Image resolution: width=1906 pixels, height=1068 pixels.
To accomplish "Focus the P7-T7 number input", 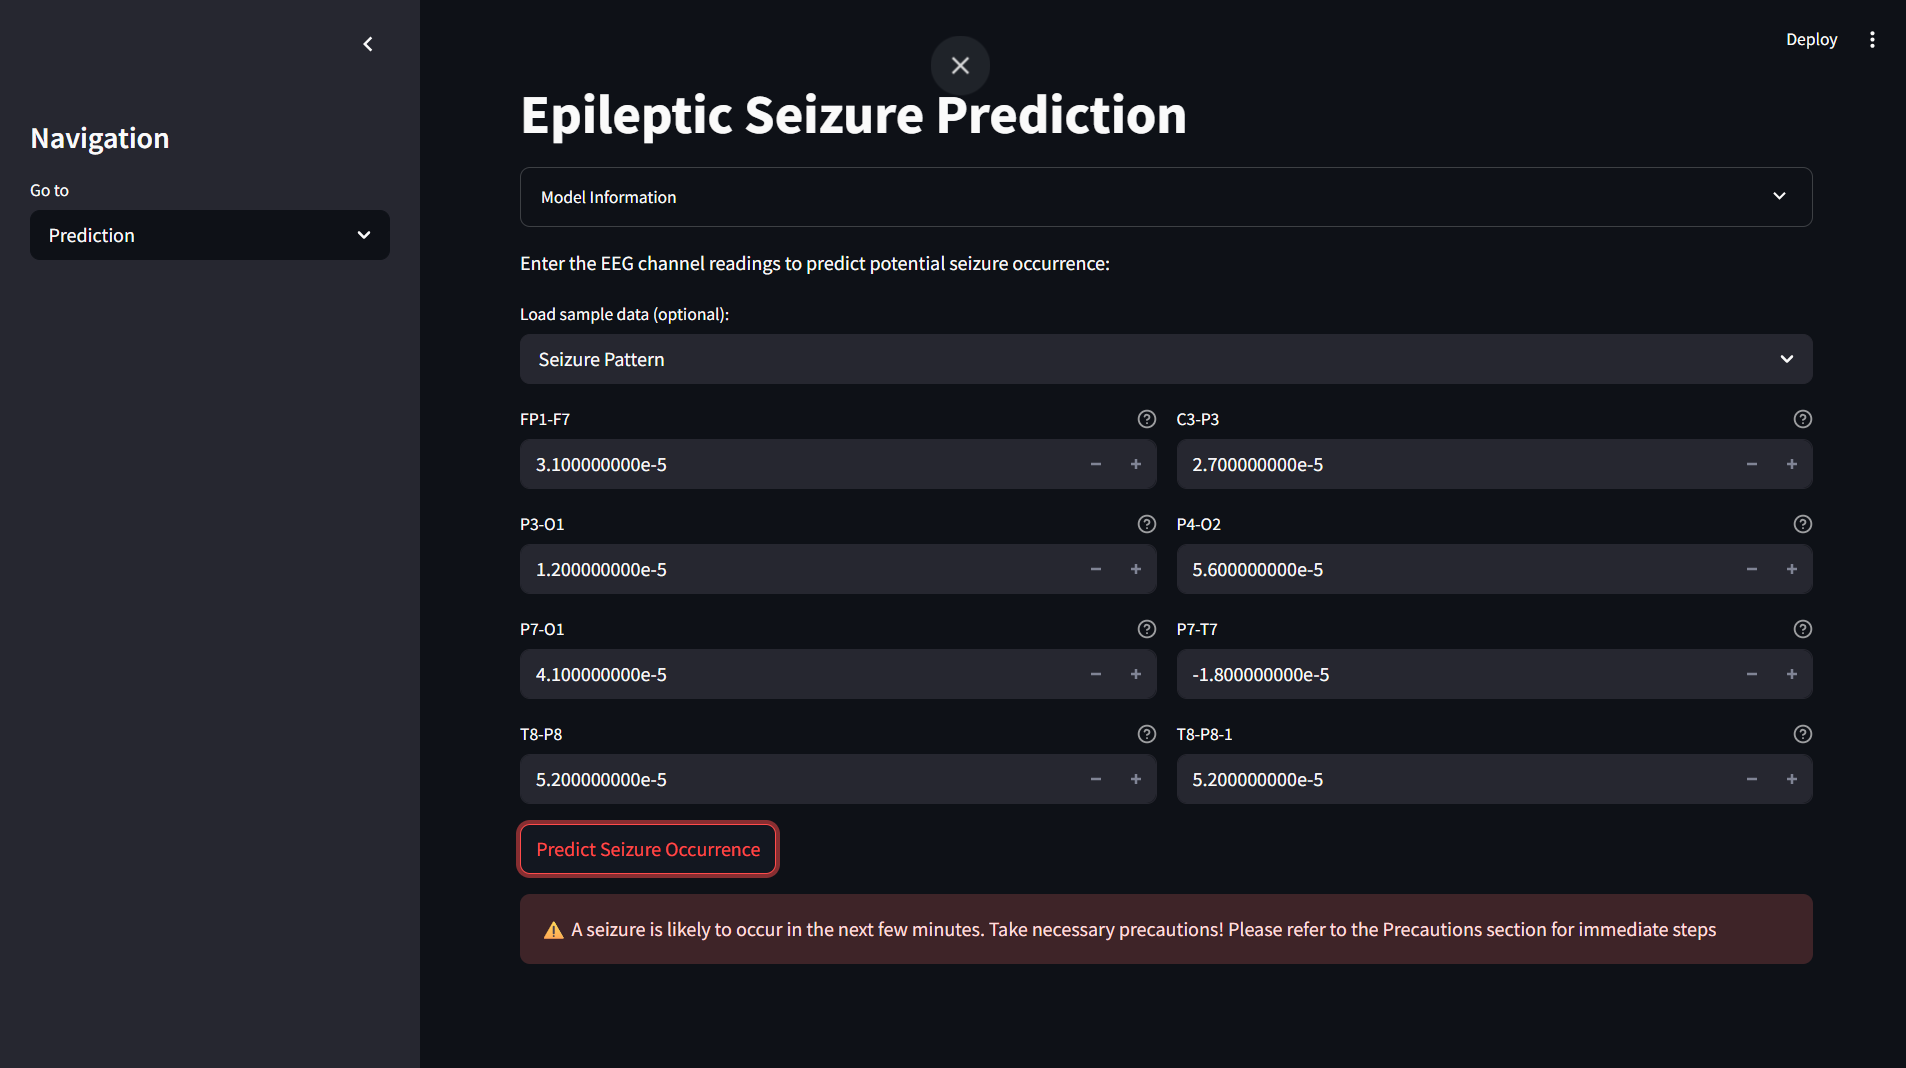I will click(x=1450, y=674).
